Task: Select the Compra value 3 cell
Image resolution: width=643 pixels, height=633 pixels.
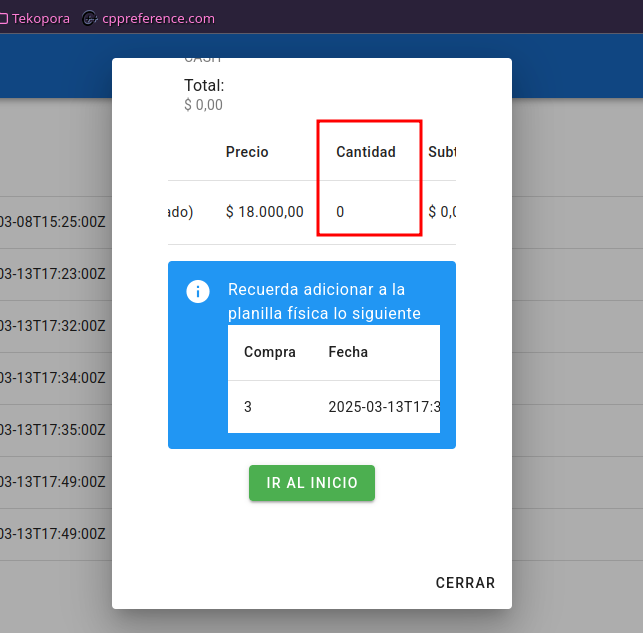Action: point(248,407)
